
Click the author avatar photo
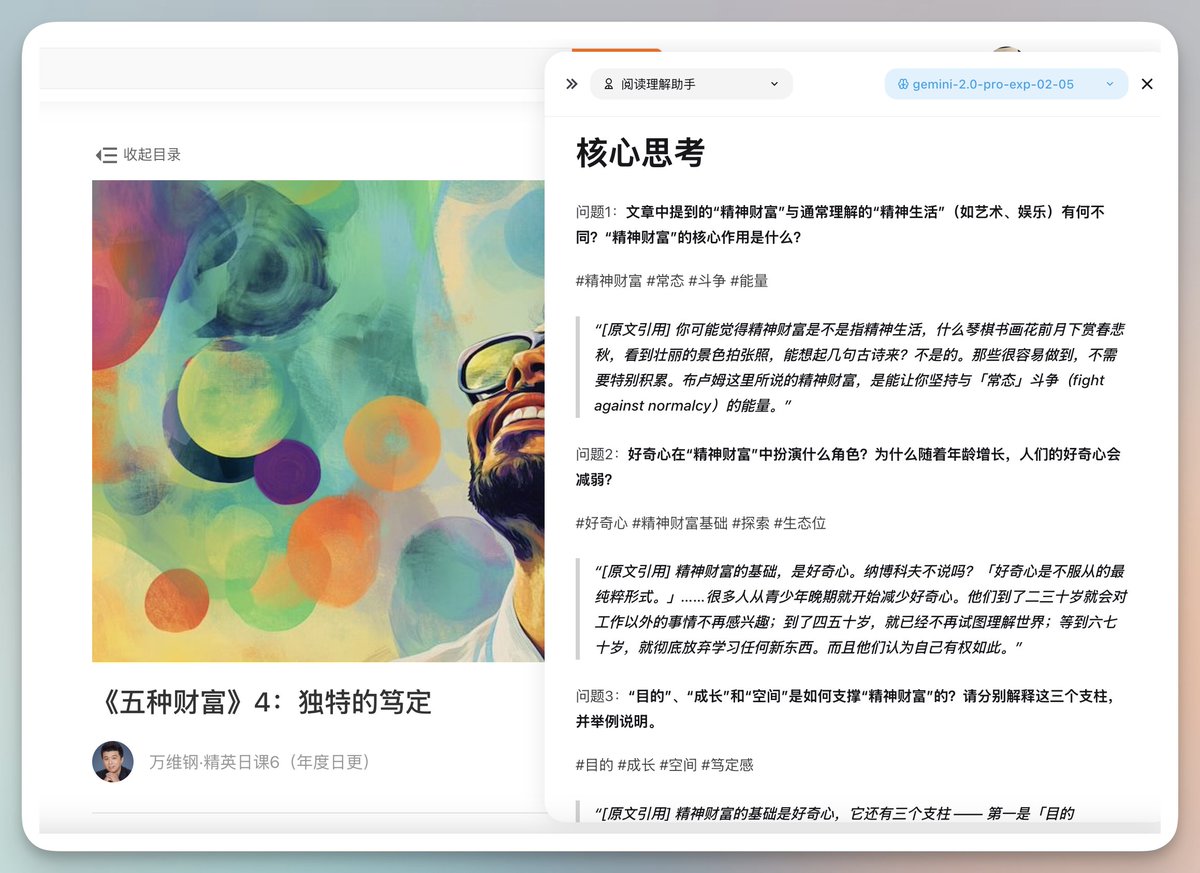pos(113,762)
